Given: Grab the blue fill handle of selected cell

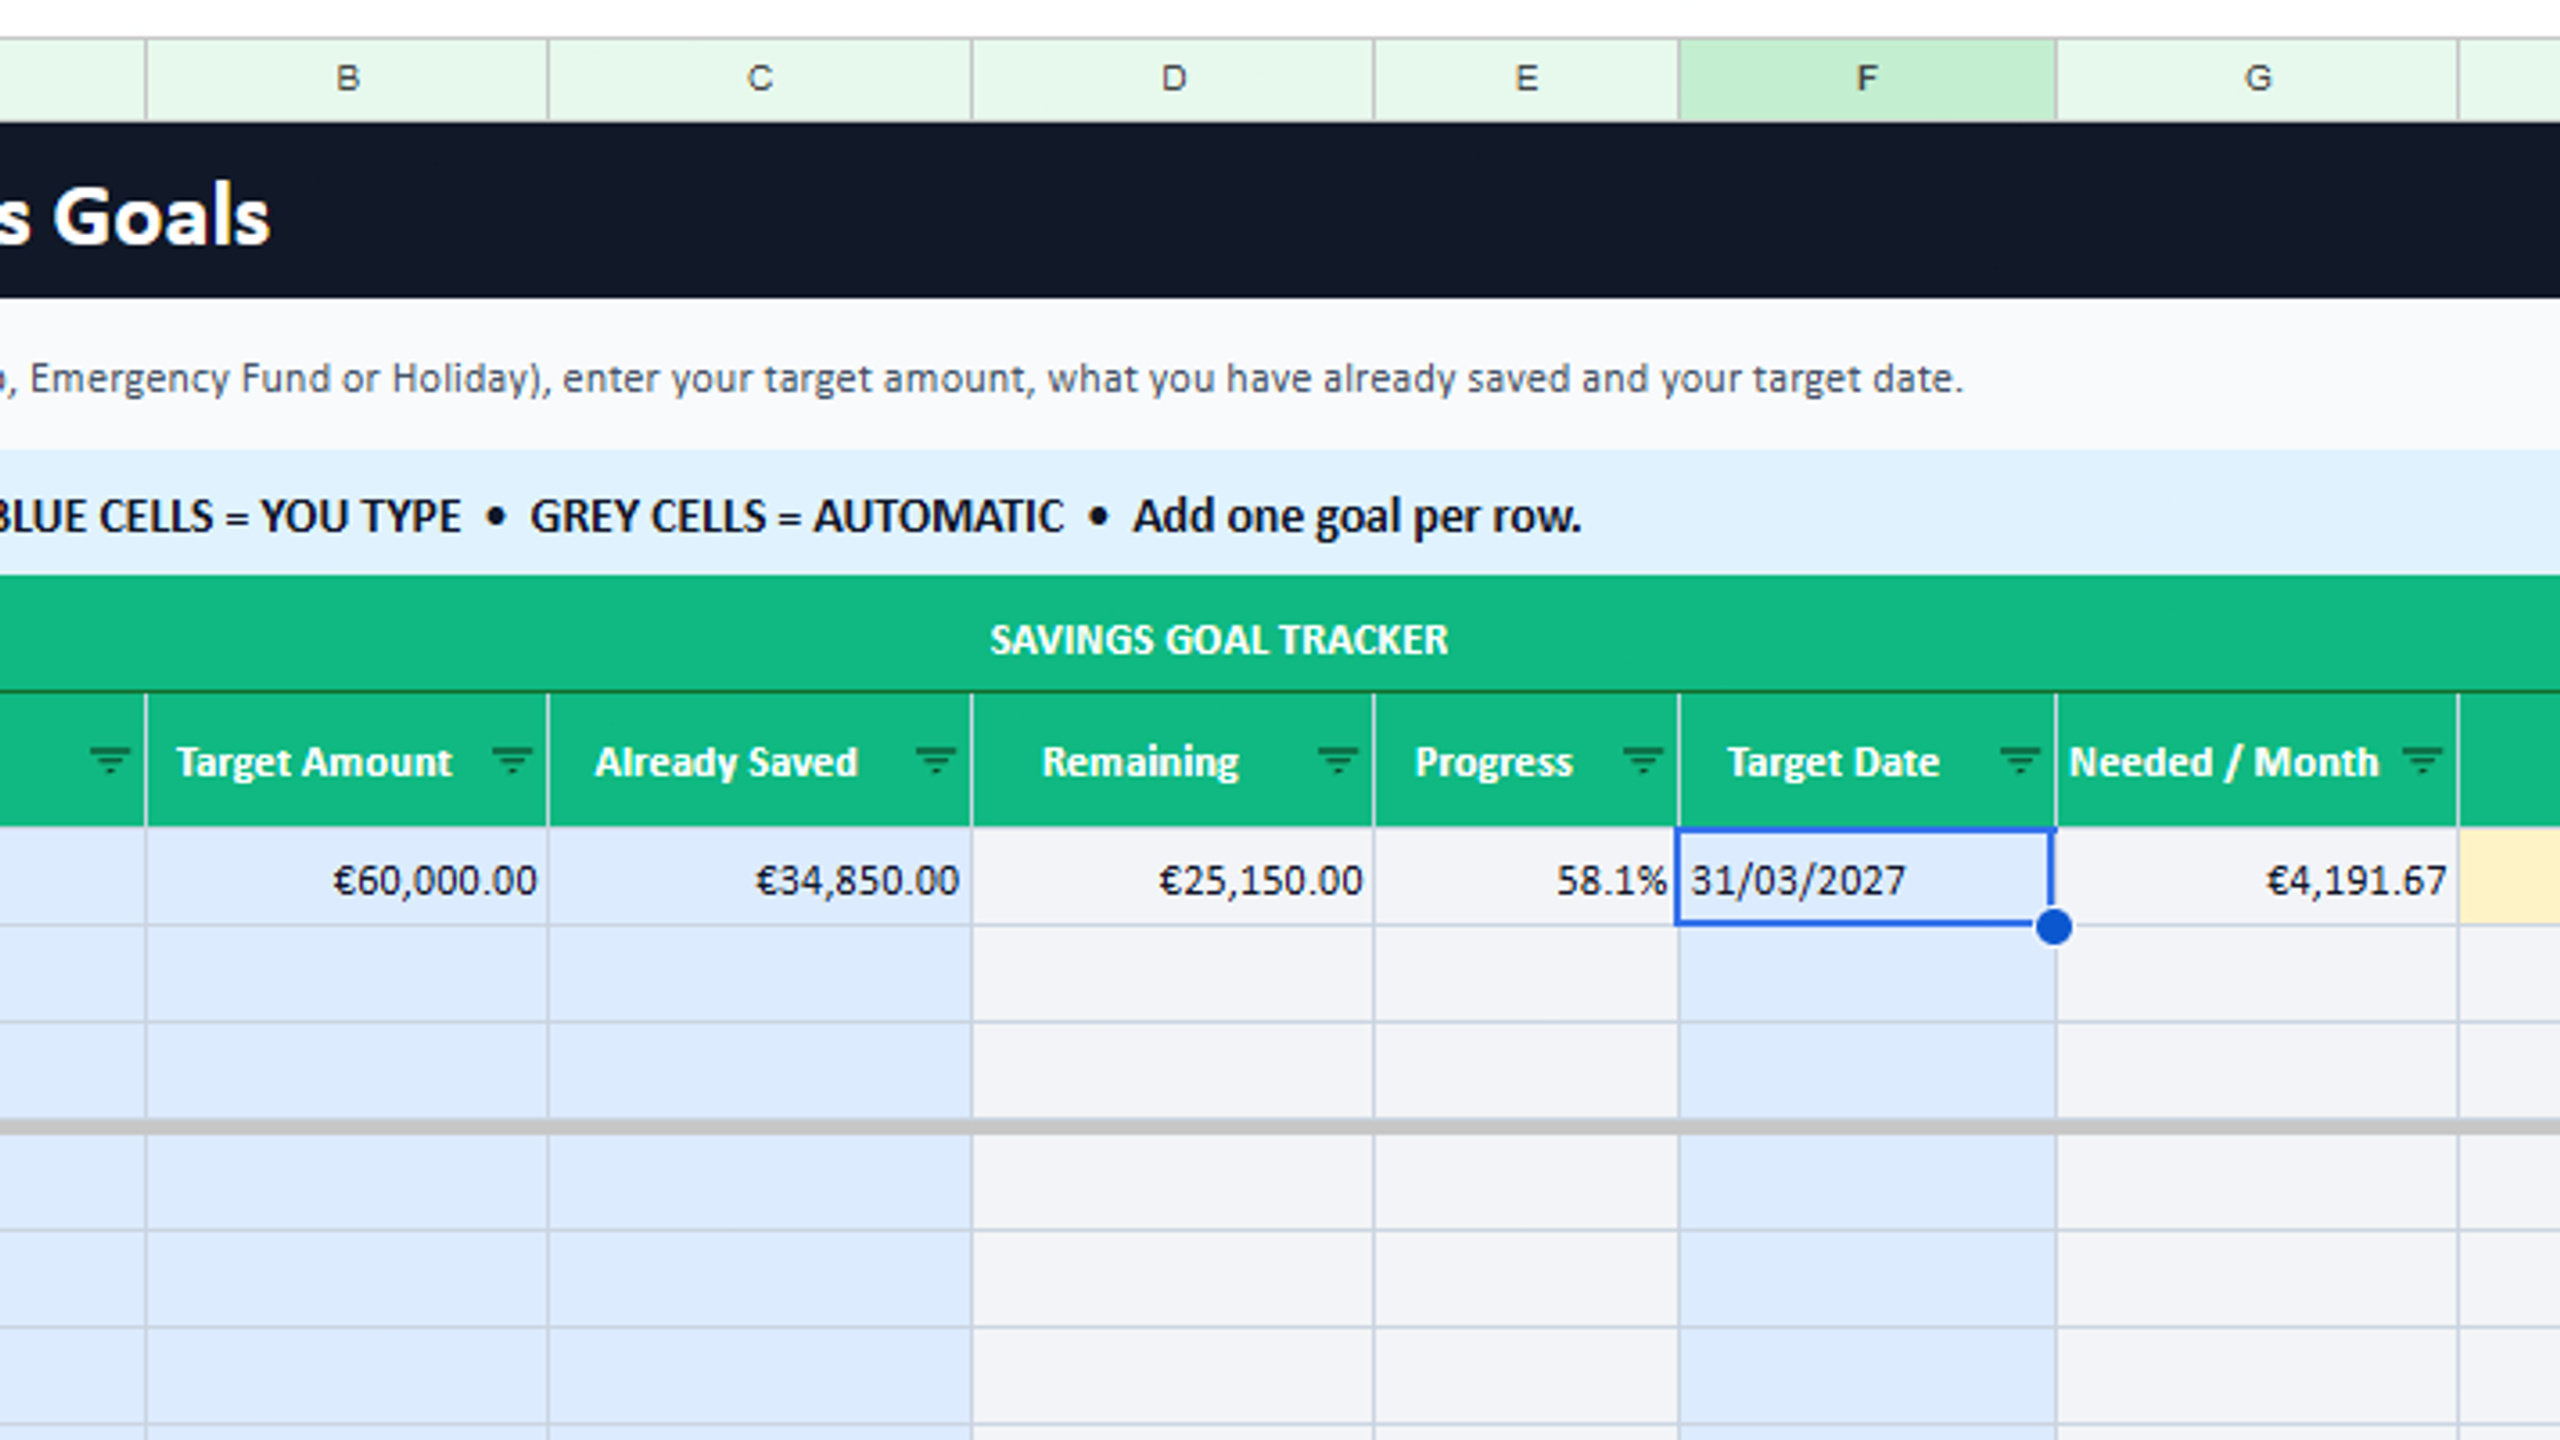Looking at the screenshot, I should tap(2053, 926).
